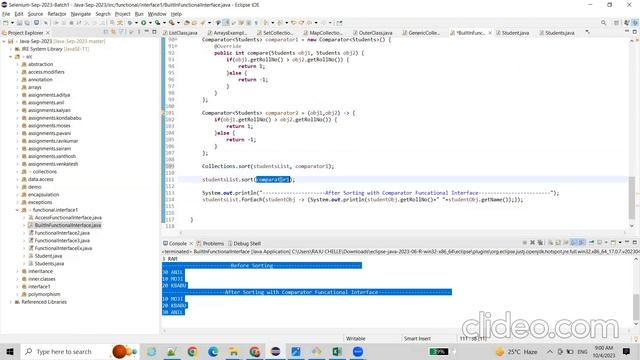Image resolution: width=640 pixels, height=360 pixels.
Task: Click the Windows Start button
Action: [x=10, y=351]
